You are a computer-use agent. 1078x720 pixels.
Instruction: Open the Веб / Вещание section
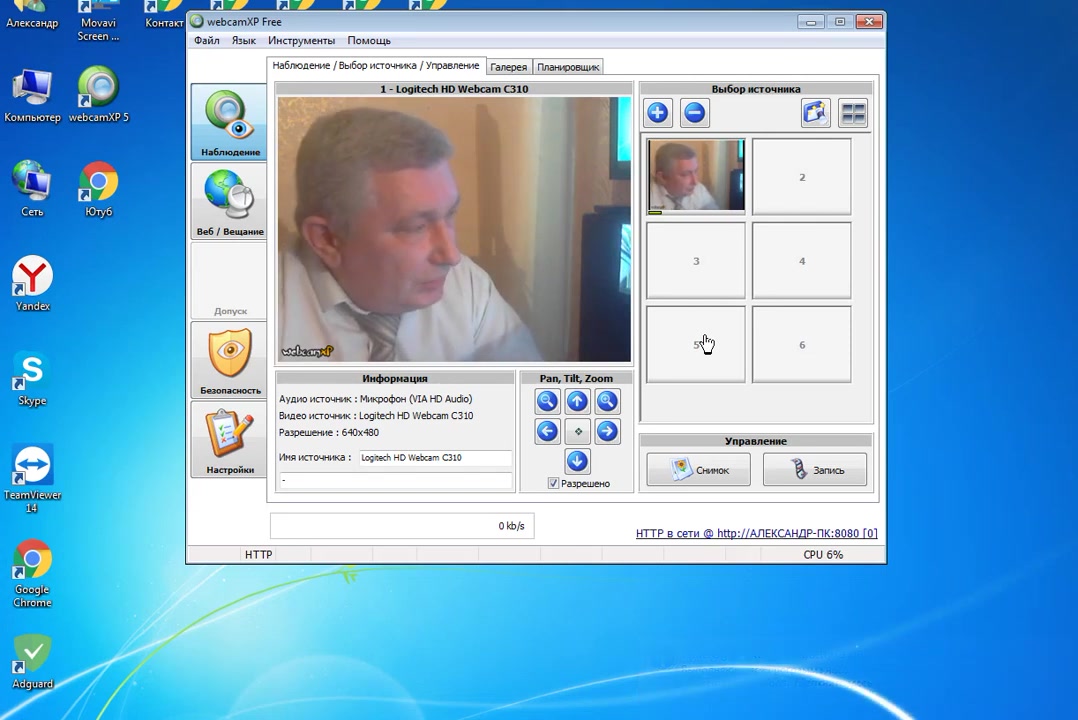pos(229,201)
